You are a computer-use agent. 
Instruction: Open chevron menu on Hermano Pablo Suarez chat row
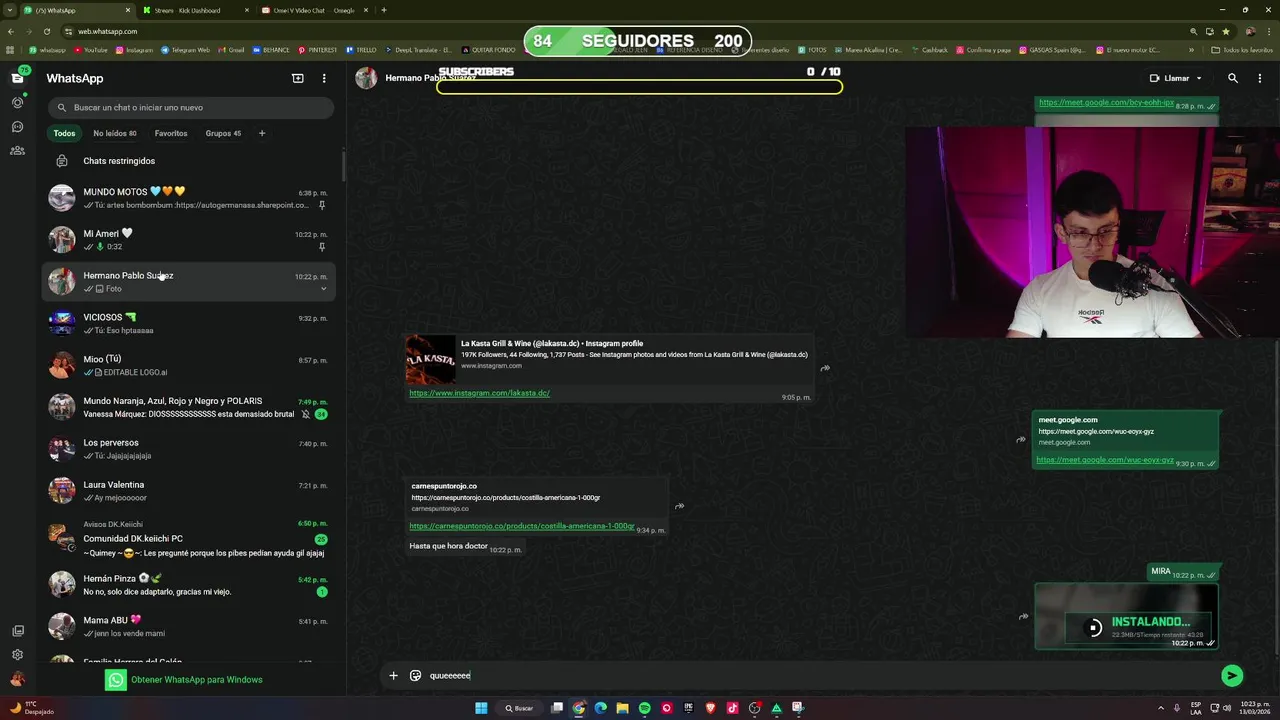[323, 289]
